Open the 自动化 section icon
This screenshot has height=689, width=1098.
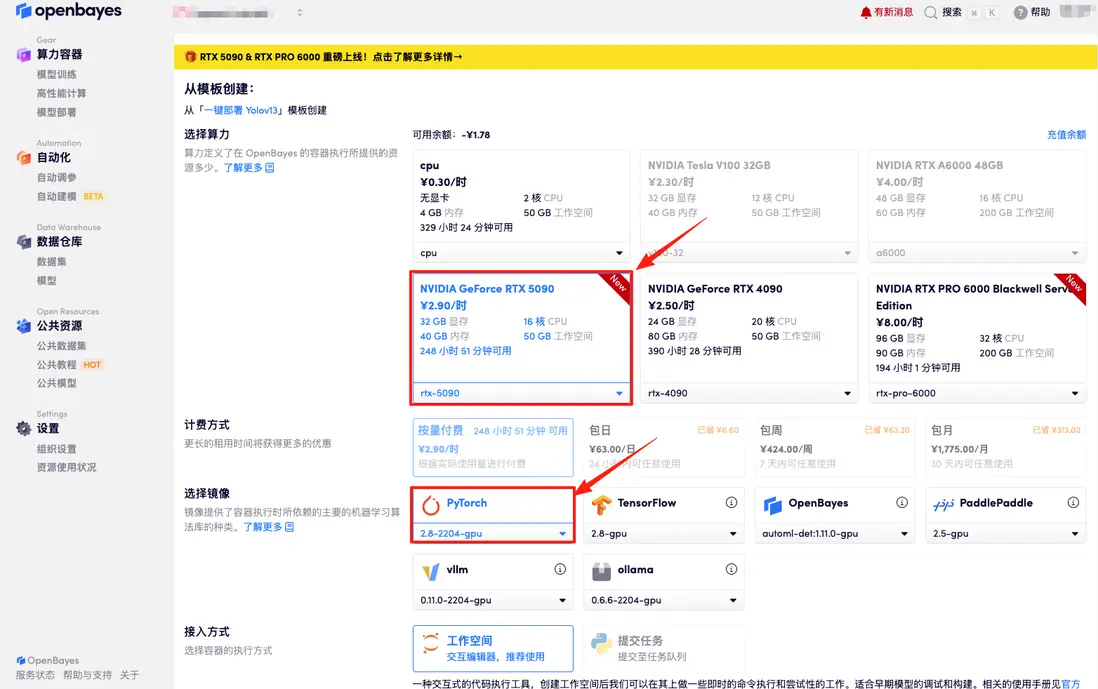[x=23, y=158]
